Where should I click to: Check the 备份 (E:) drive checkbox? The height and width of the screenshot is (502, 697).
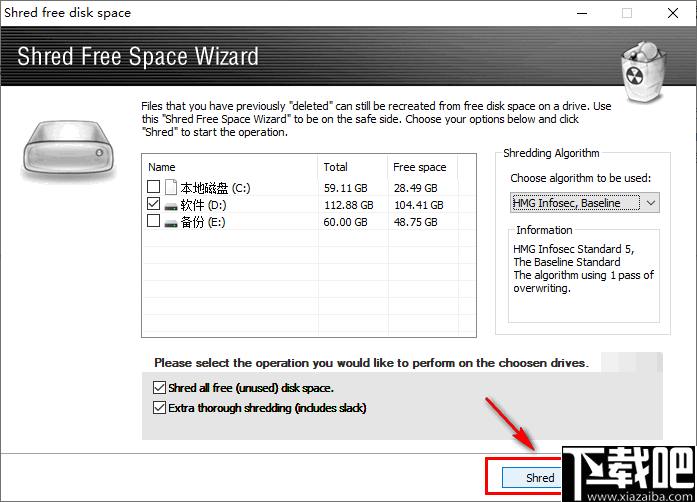[153, 221]
